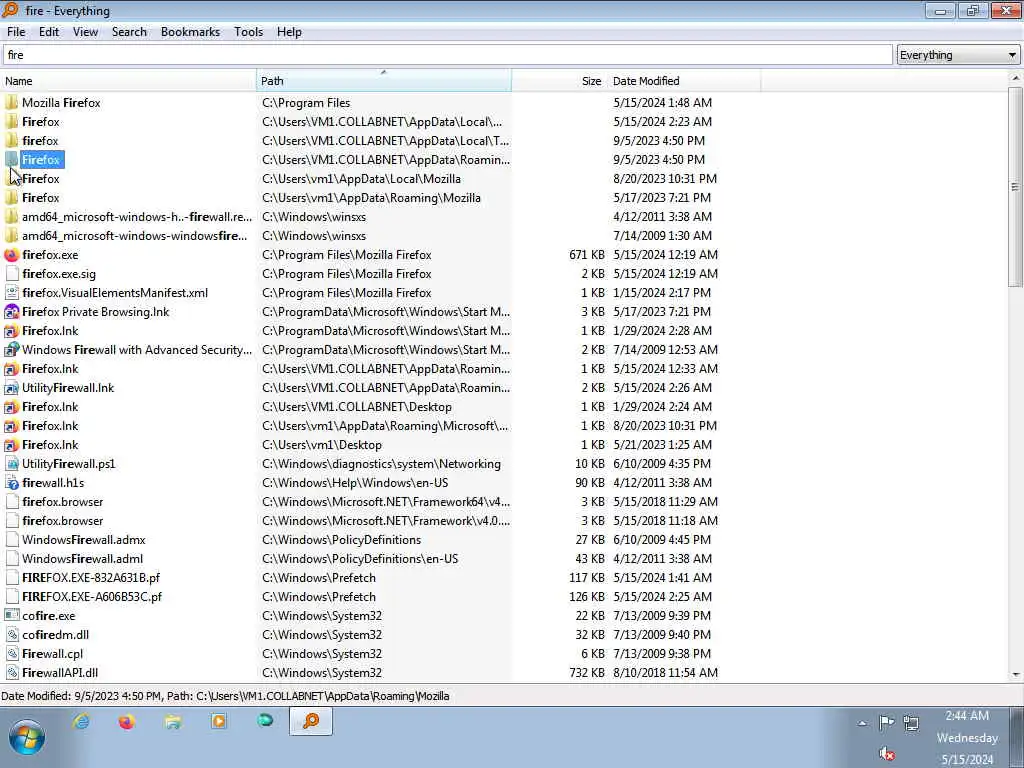Click the scrollbar down arrow
The image size is (1024, 768).
coord(1015,674)
